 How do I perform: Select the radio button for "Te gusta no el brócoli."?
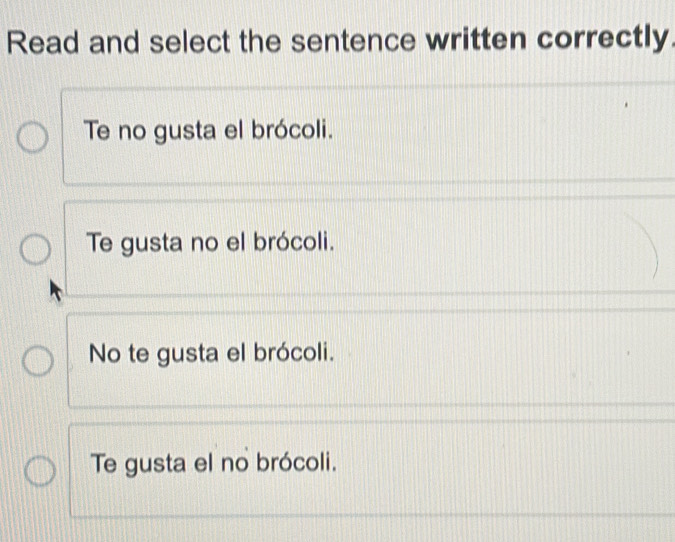(x=35, y=247)
